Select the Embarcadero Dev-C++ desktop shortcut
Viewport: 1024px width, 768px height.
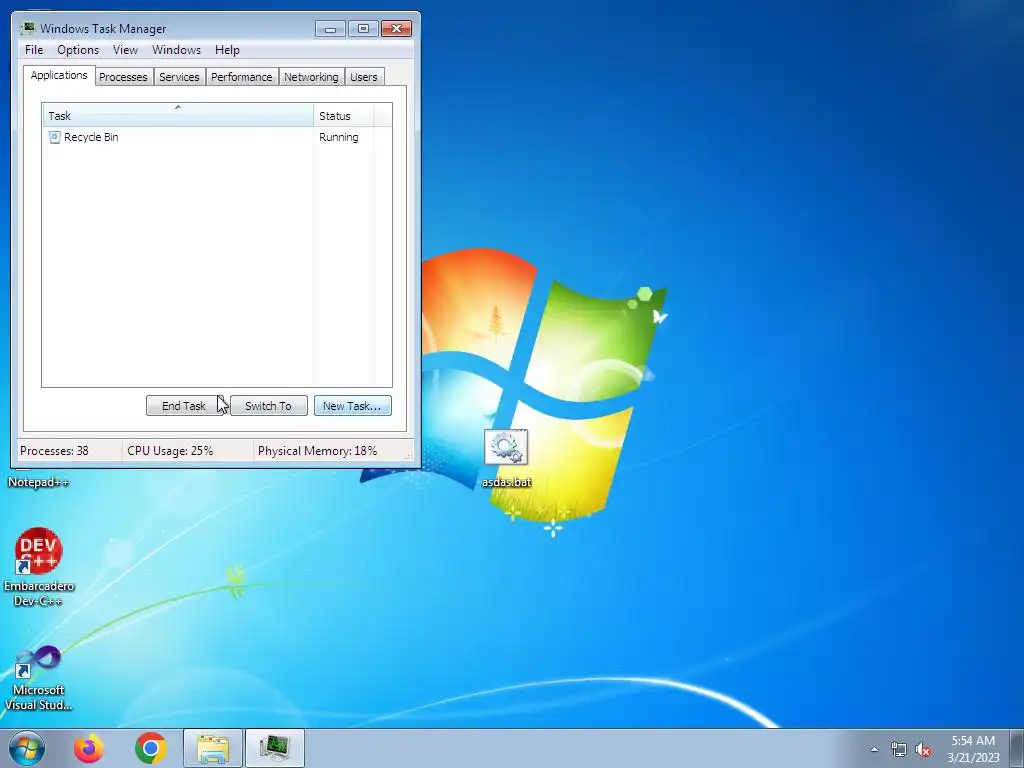(x=39, y=567)
